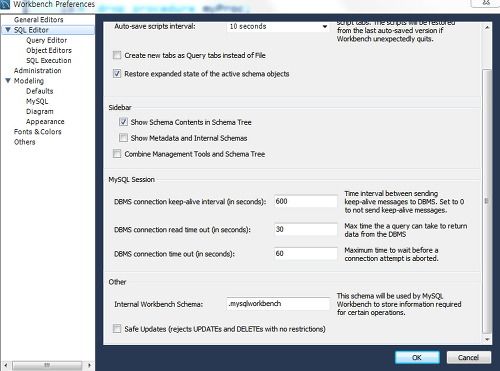Viewport: 500px width, 371px height.
Task: Click the OK button
Action: pyautogui.click(x=417, y=357)
